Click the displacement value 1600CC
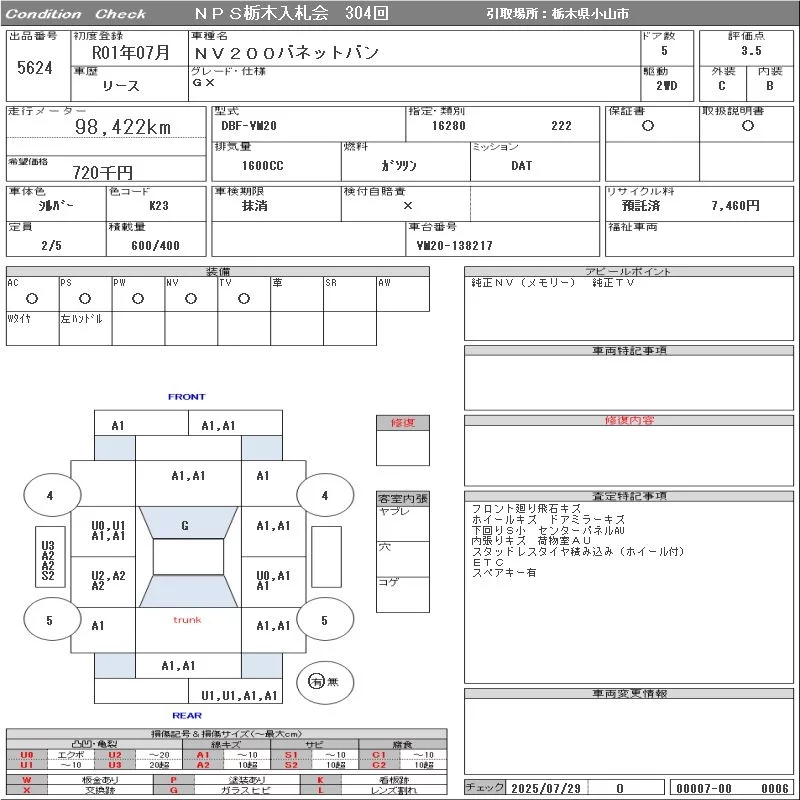 263,166
